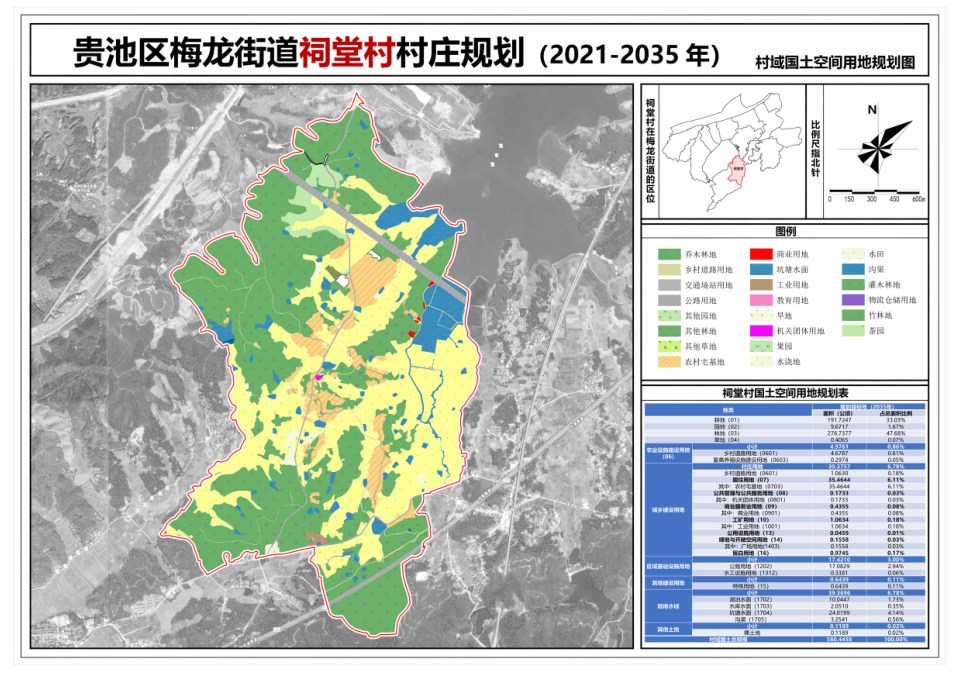Viewport: 961px width, 673px height.
Task: Click the red 祠堂村 text in title
Action: click(347, 54)
